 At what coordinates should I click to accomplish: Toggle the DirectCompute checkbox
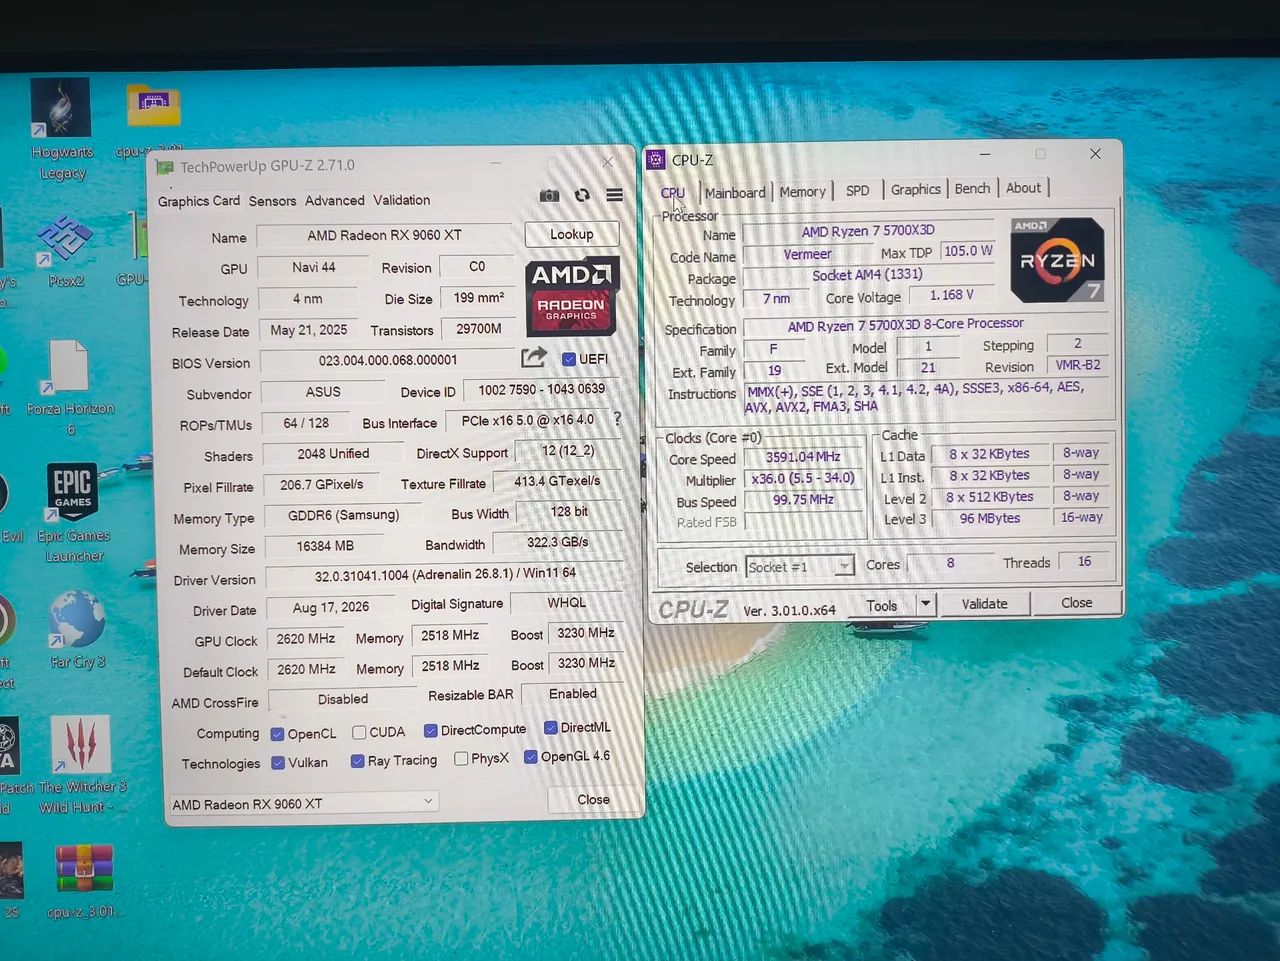(x=430, y=730)
